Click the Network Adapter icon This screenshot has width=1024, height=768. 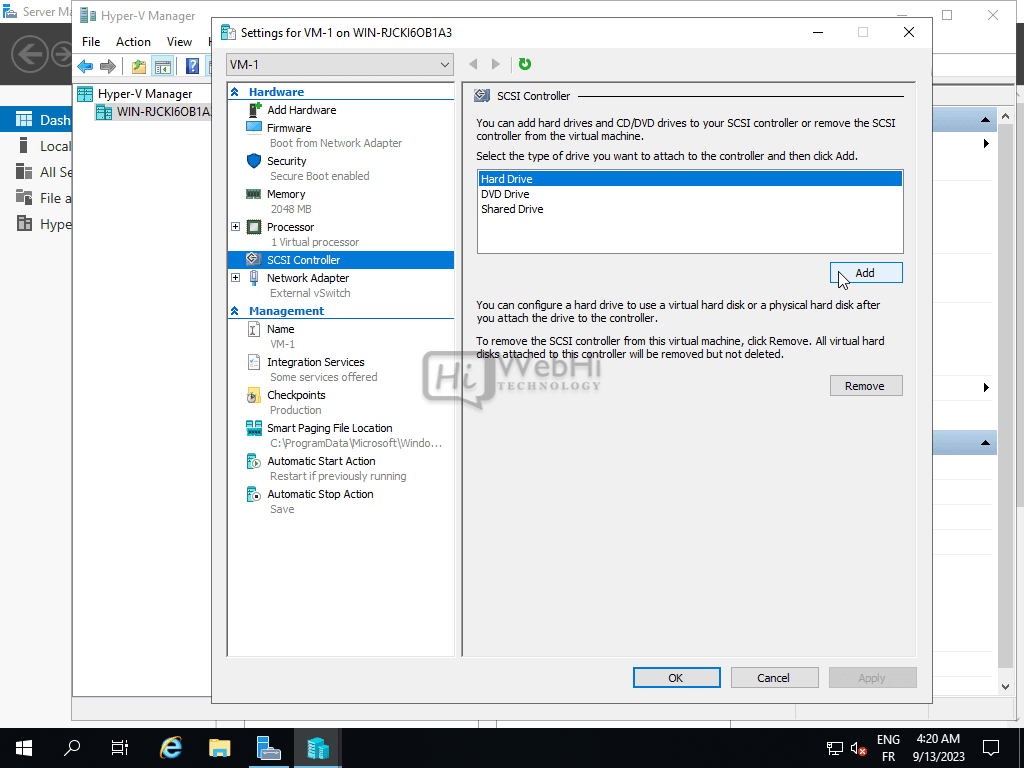click(254, 278)
